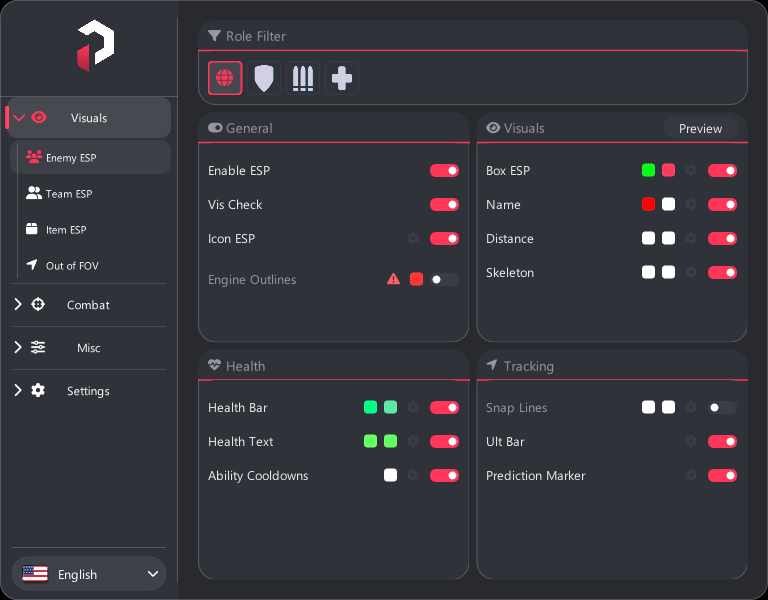Screen dimensions: 768x600
Task: Open the Ability Cooldowns white color swatch
Action: [390, 476]
